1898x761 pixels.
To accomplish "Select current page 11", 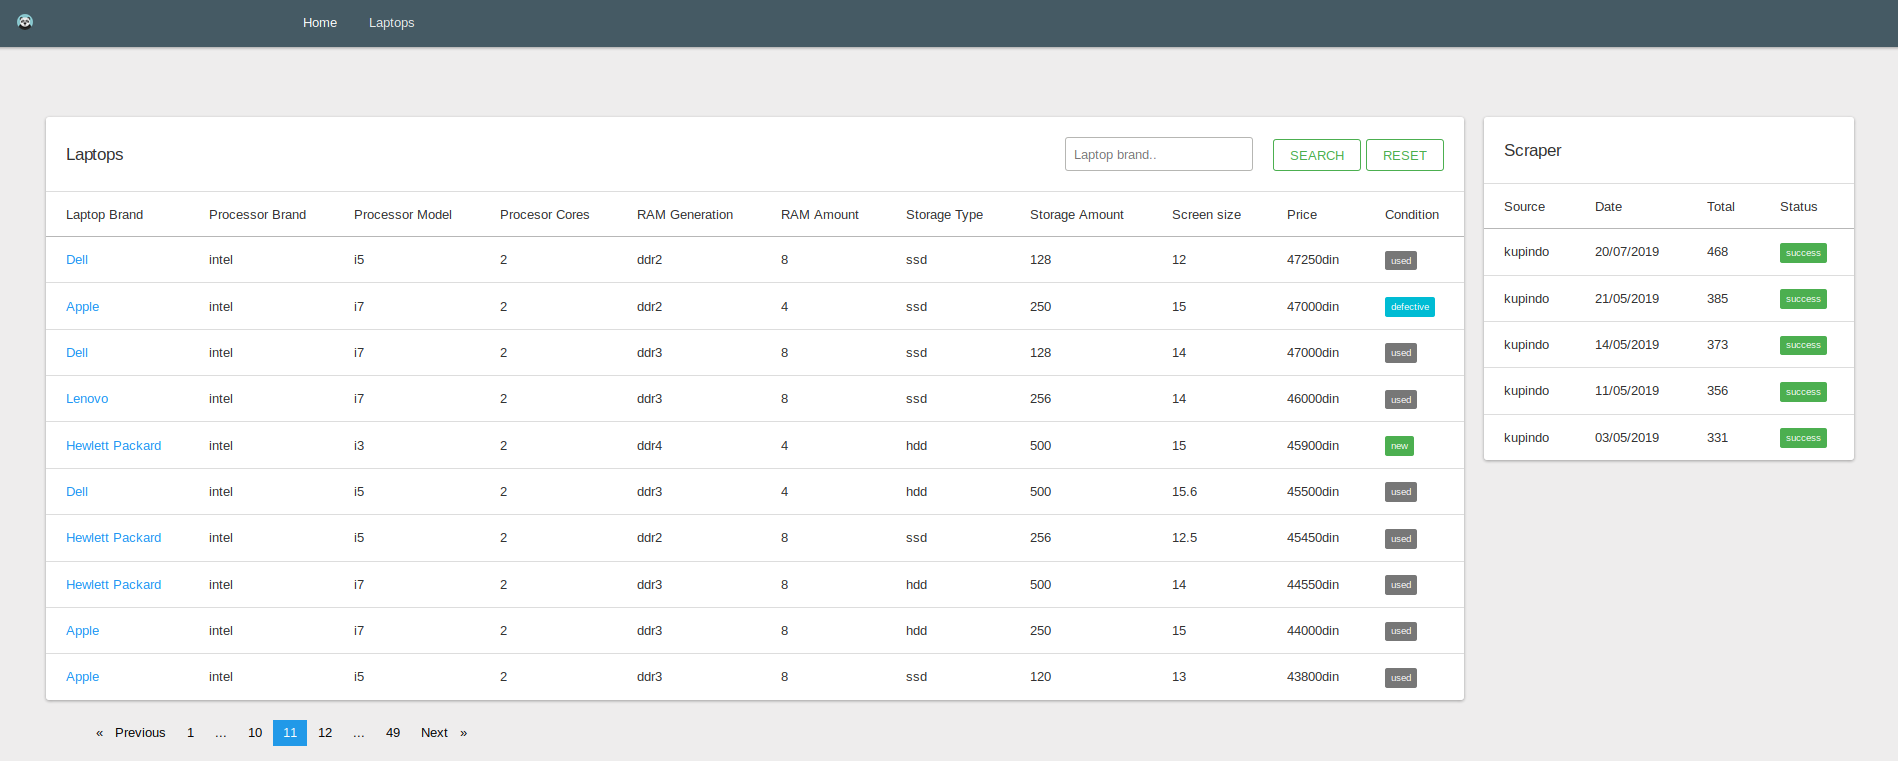I will [290, 733].
